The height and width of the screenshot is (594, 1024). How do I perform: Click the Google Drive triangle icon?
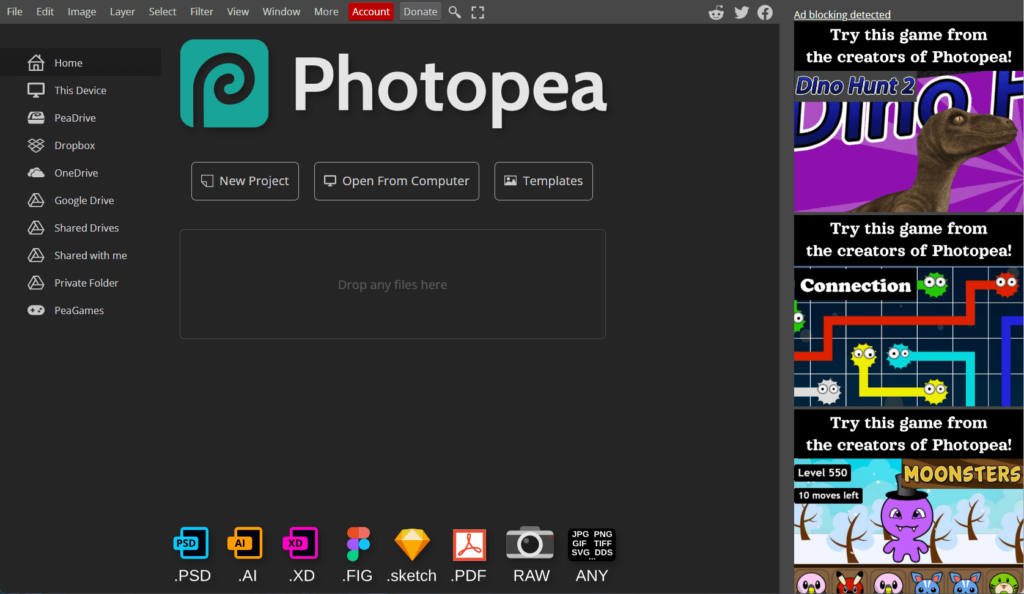pyautogui.click(x=36, y=200)
